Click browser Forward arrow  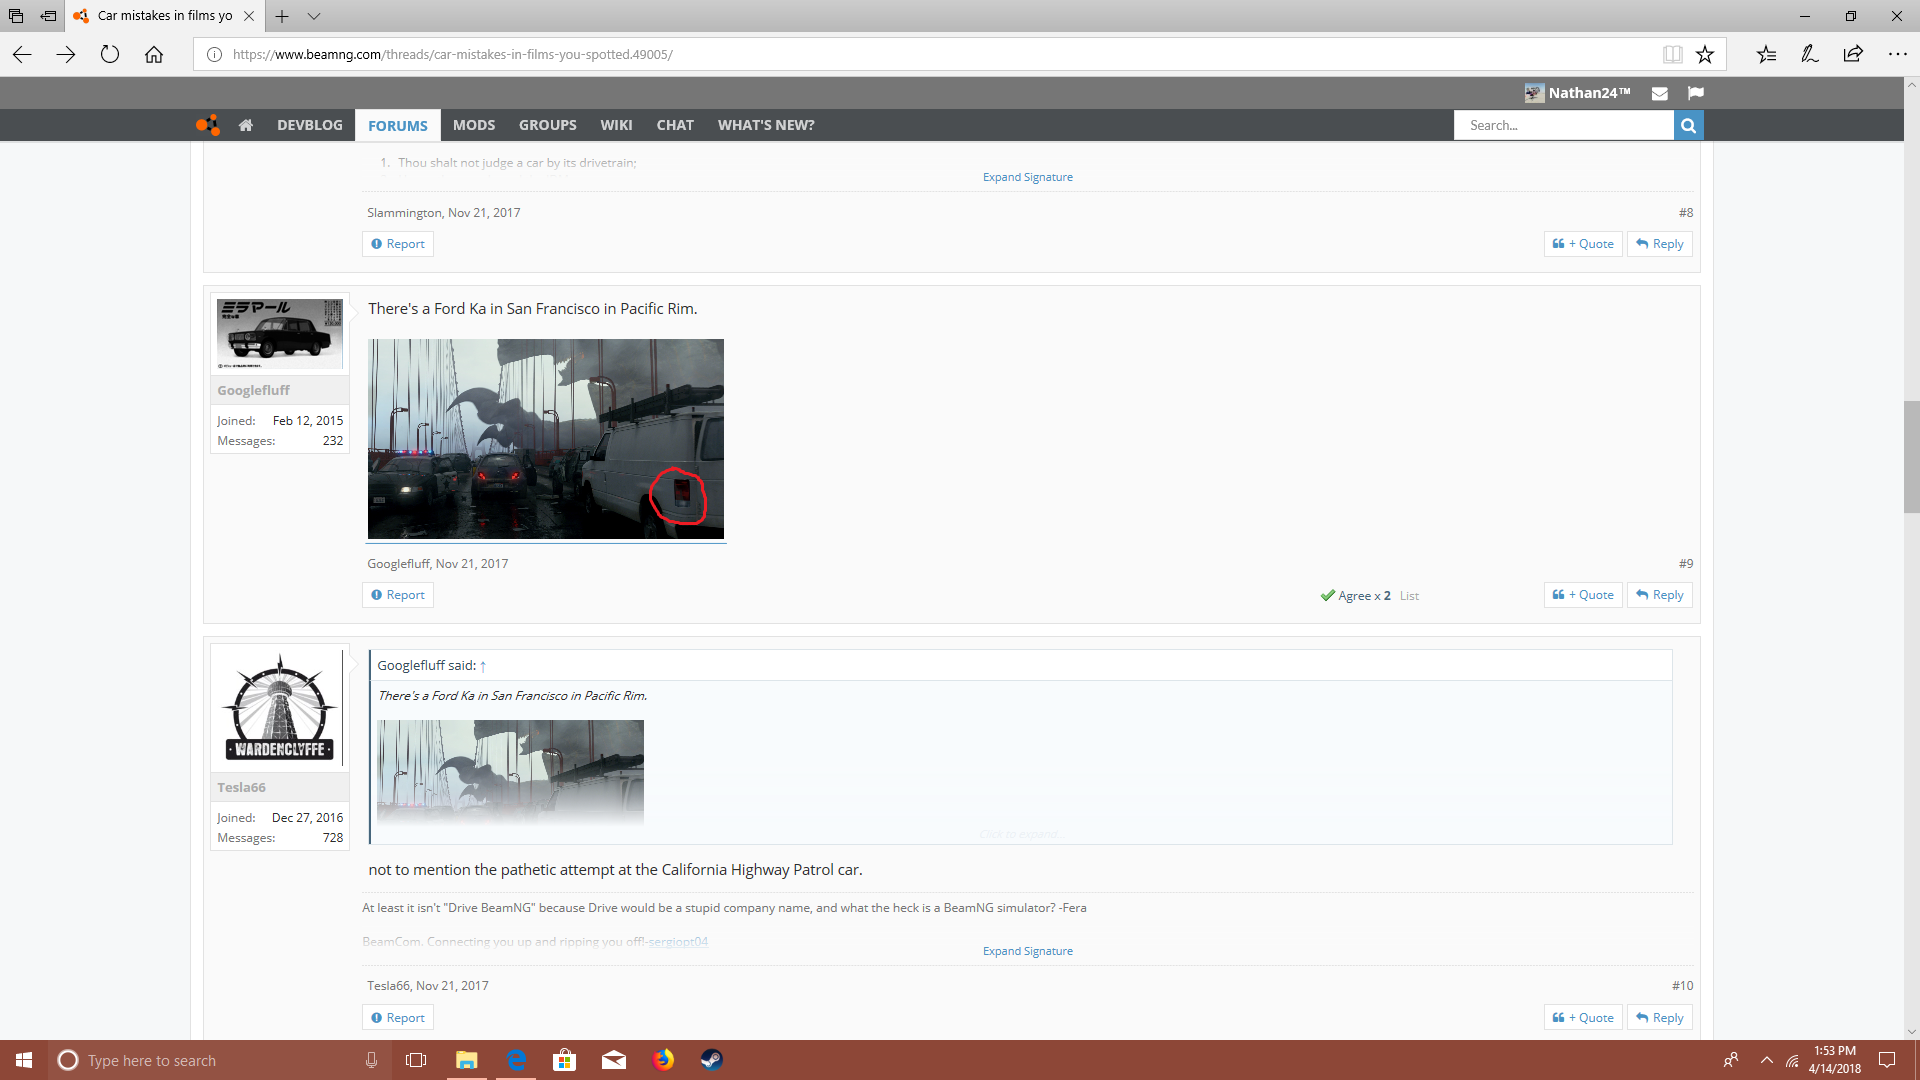(x=66, y=54)
